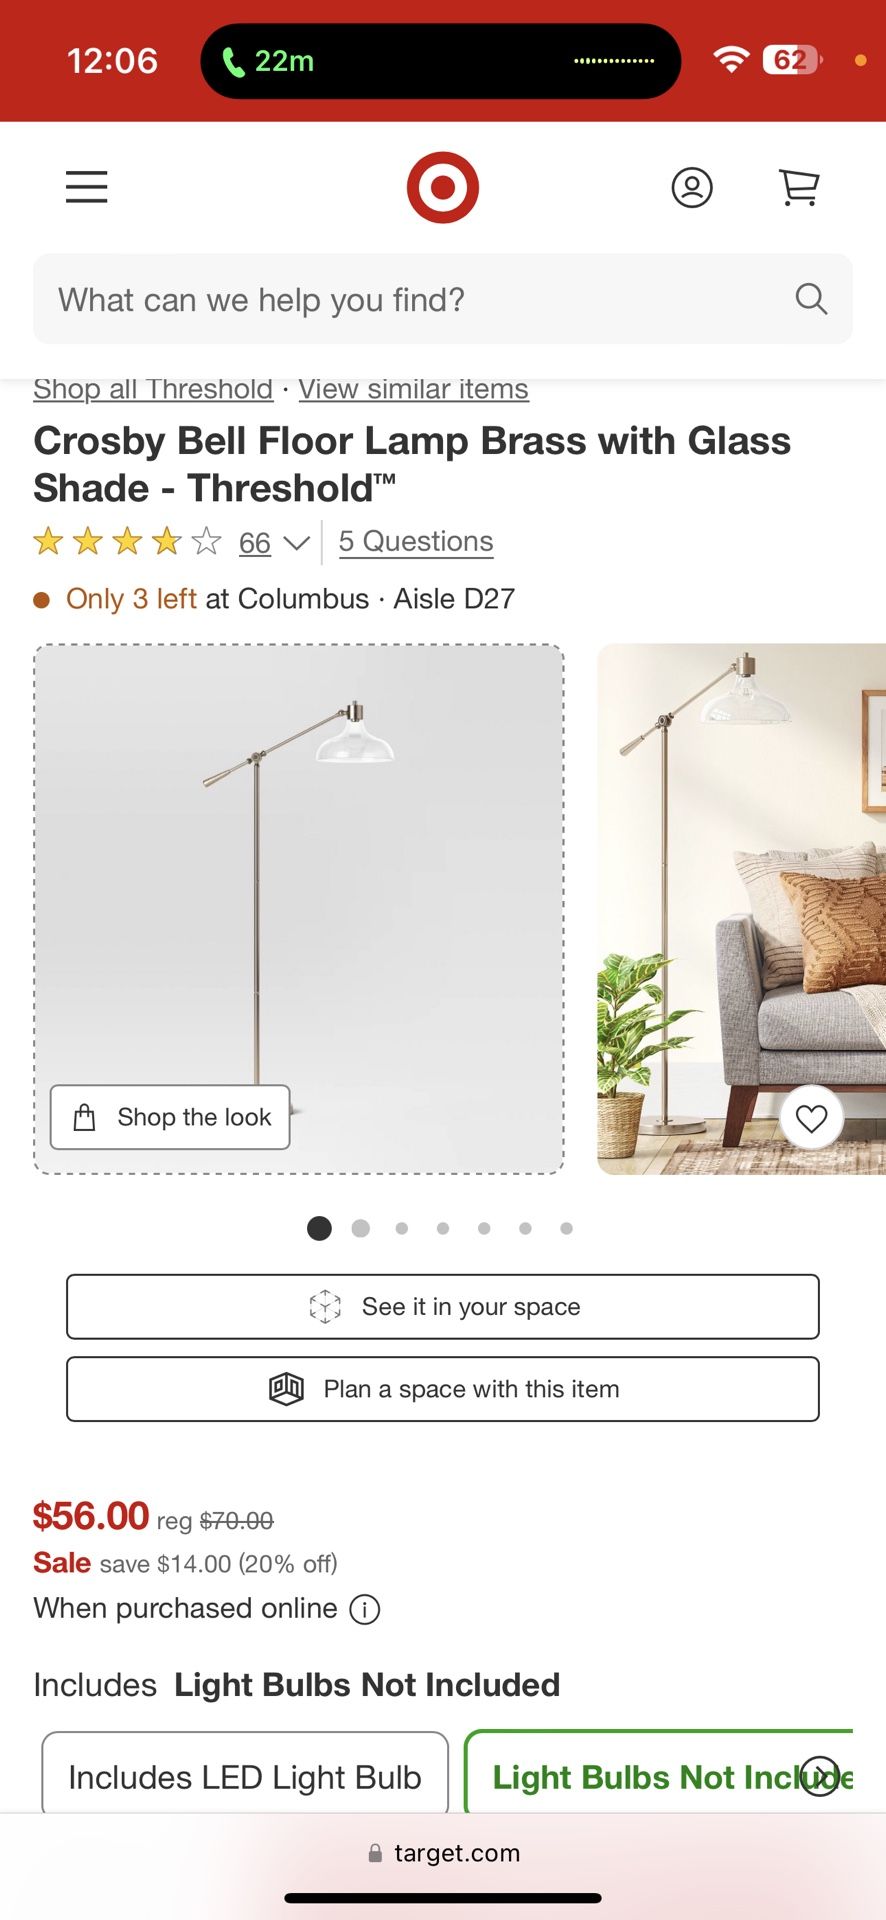View the shopping cart
This screenshot has width=886, height=1920.
click(799, 187)
